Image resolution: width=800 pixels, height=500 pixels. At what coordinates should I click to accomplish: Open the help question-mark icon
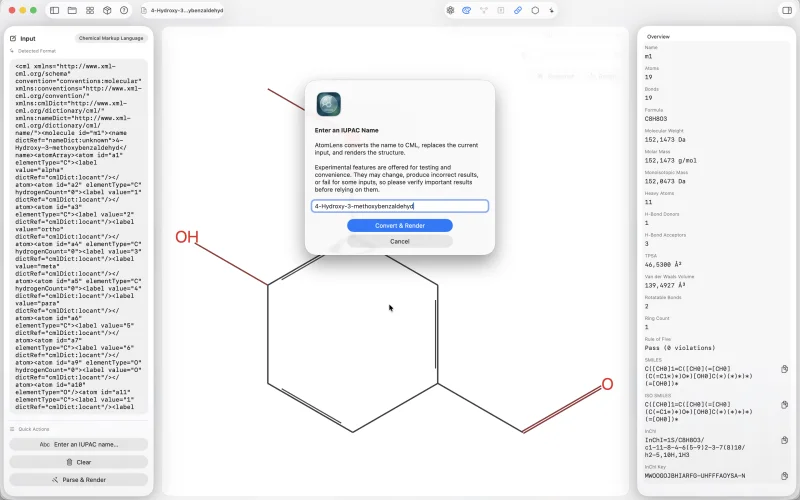click(x=124, y=10)
